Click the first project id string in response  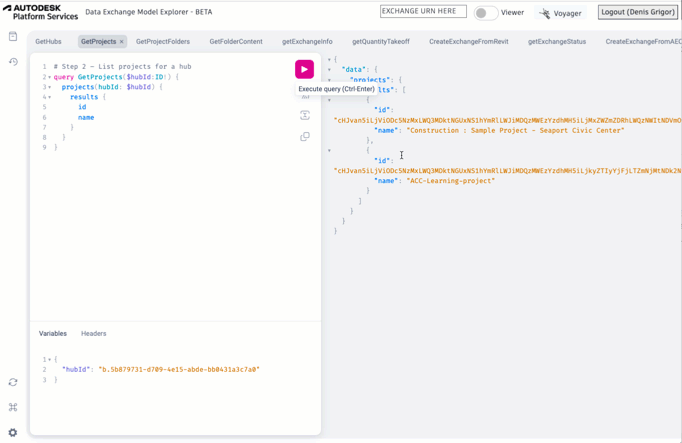click(508, 120)
